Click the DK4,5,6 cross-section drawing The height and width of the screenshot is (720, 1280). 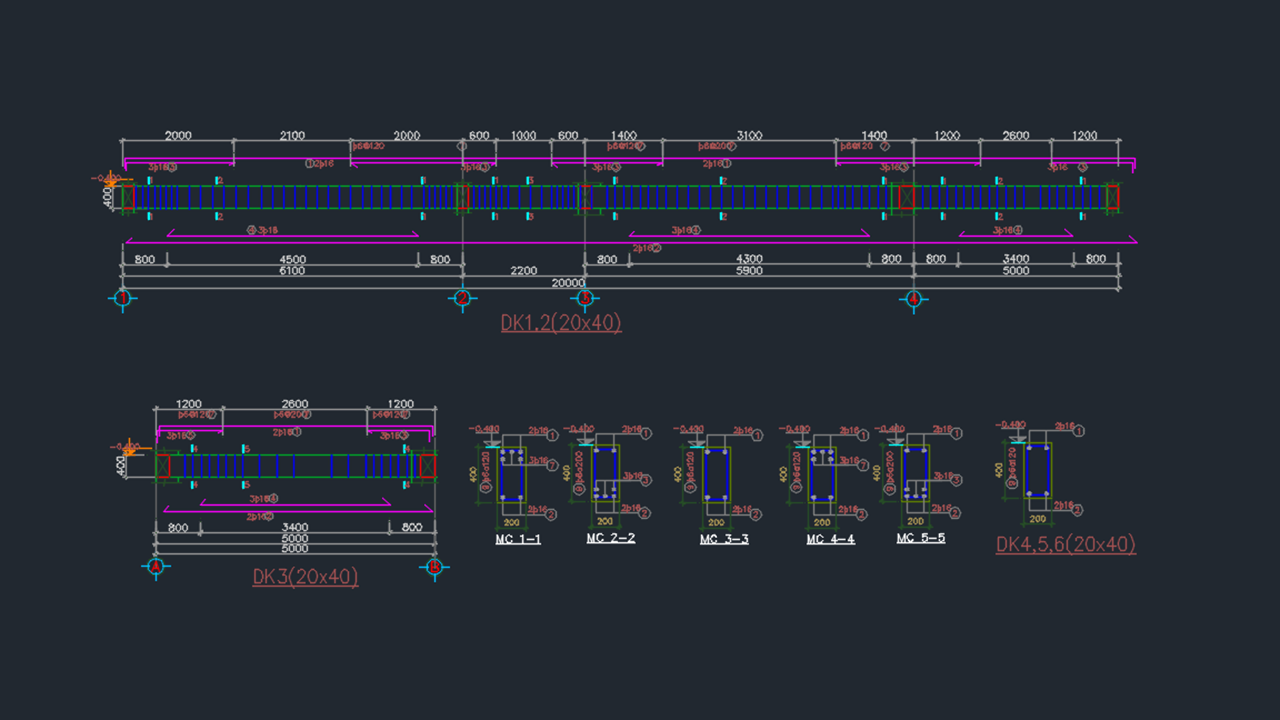1037,470
